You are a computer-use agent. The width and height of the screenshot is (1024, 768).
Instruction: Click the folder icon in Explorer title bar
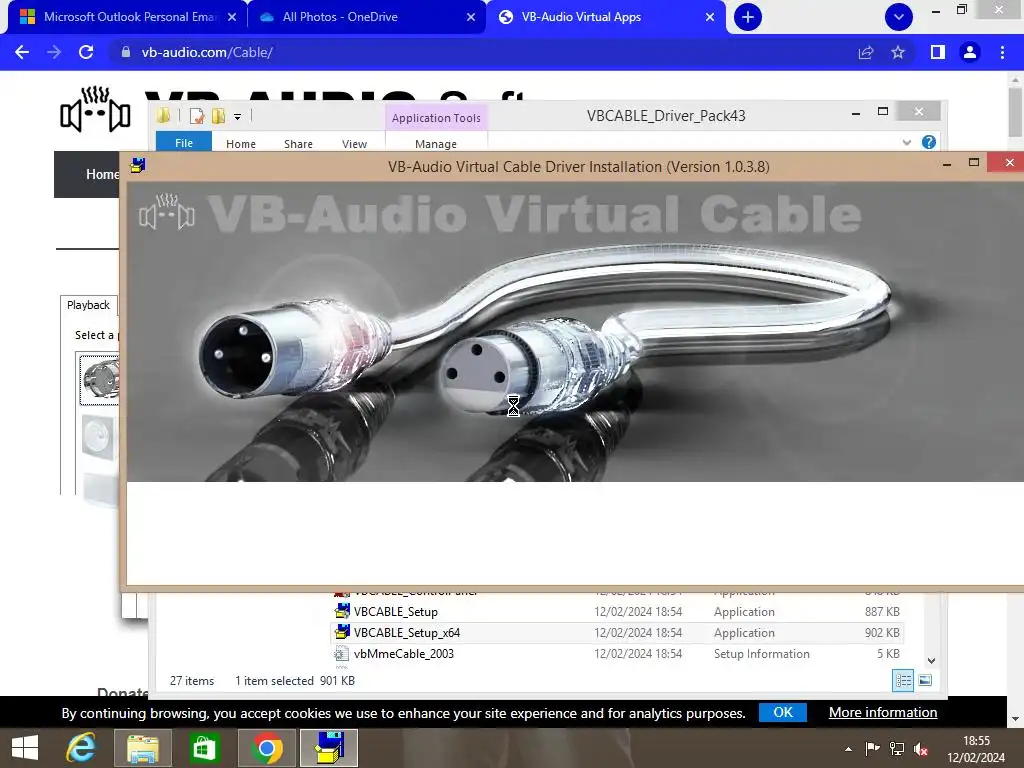point(163,116)
